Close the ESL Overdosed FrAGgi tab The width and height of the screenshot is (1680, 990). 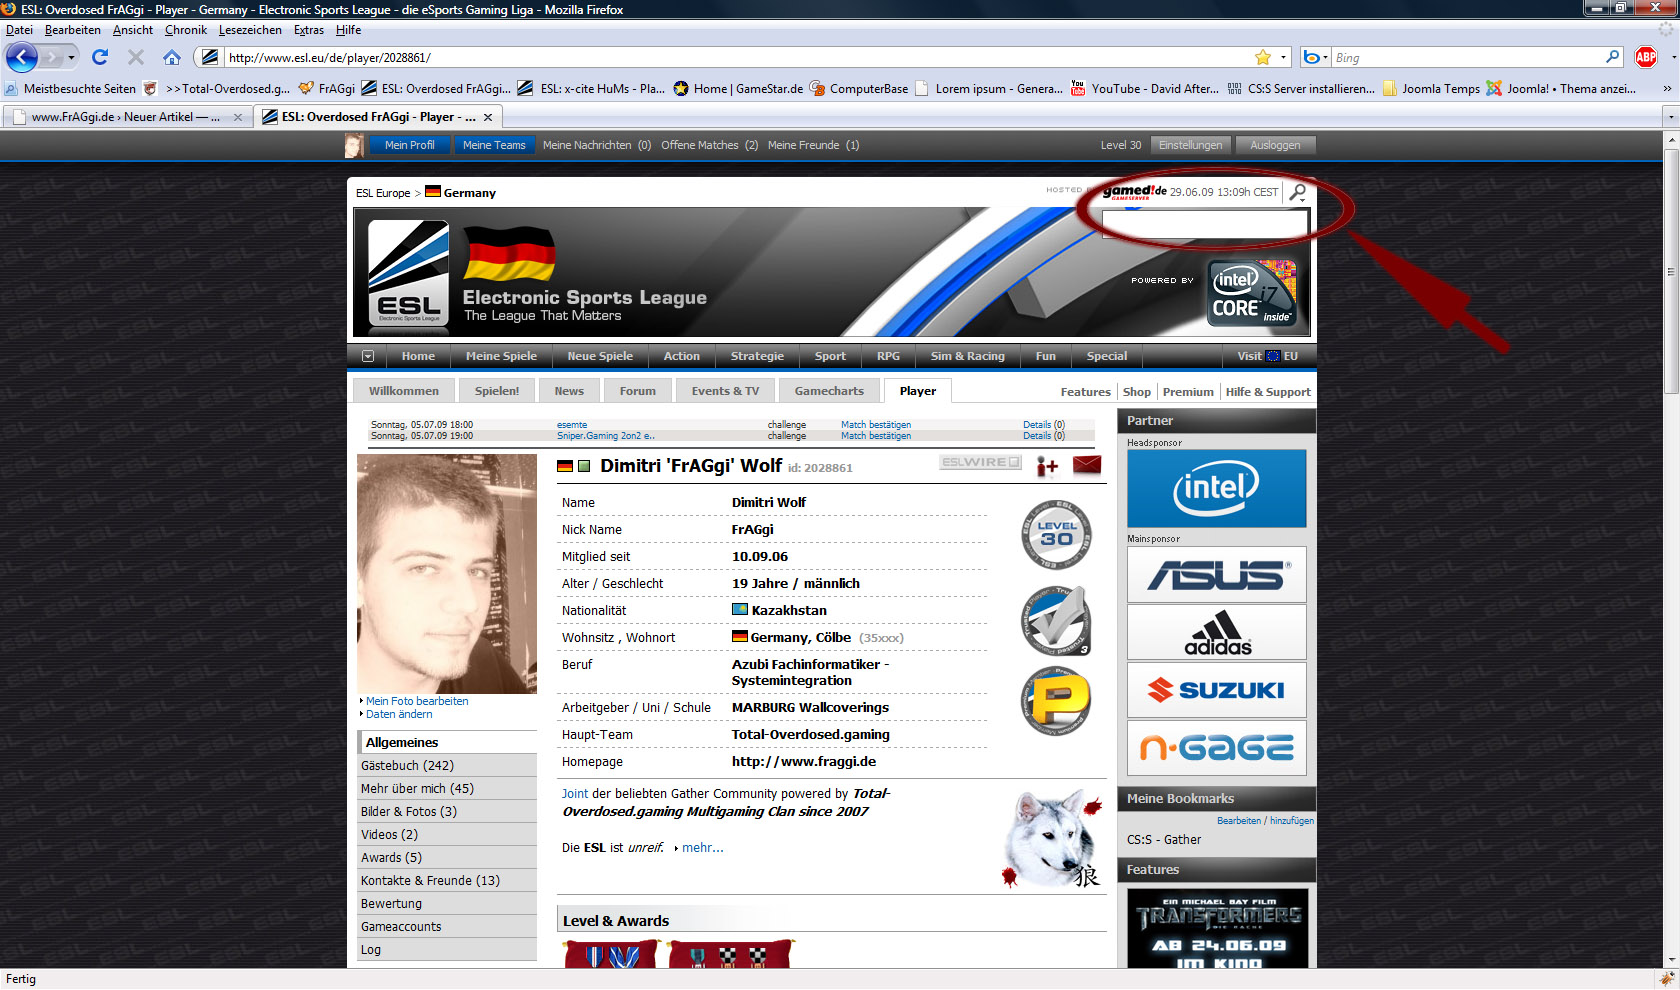(x=488, y=117)
